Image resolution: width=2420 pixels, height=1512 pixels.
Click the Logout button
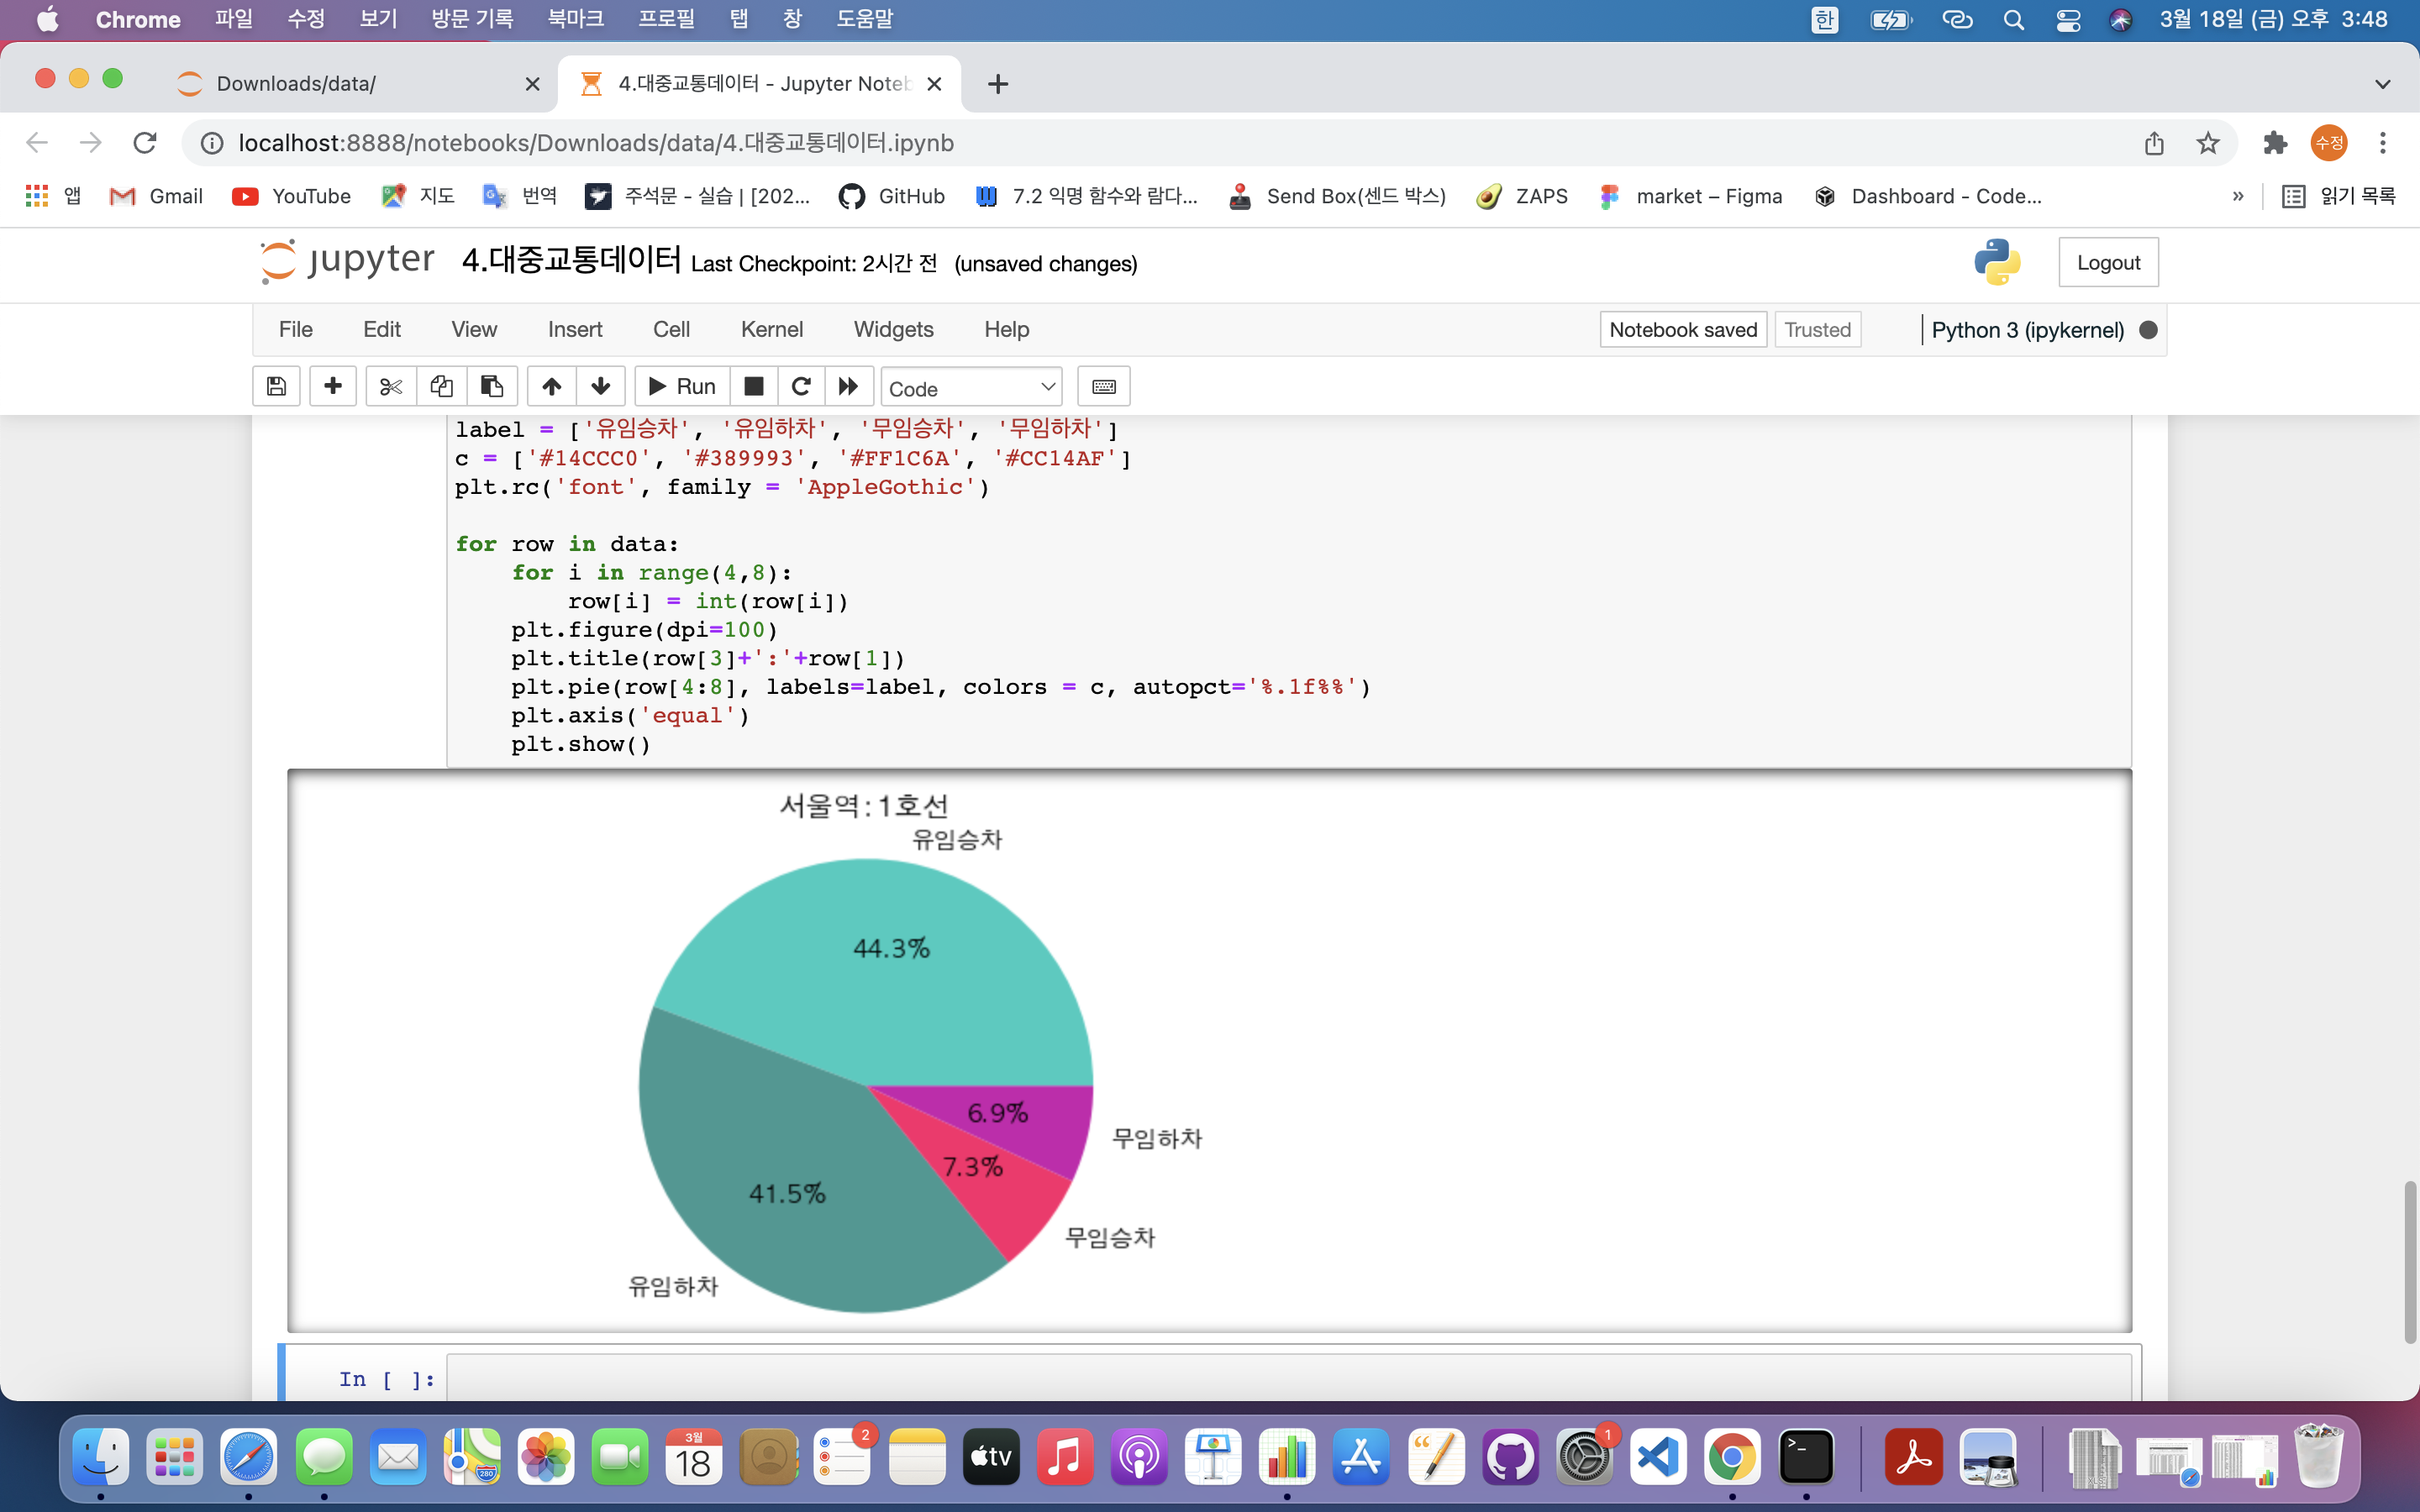coord(2107,263)
